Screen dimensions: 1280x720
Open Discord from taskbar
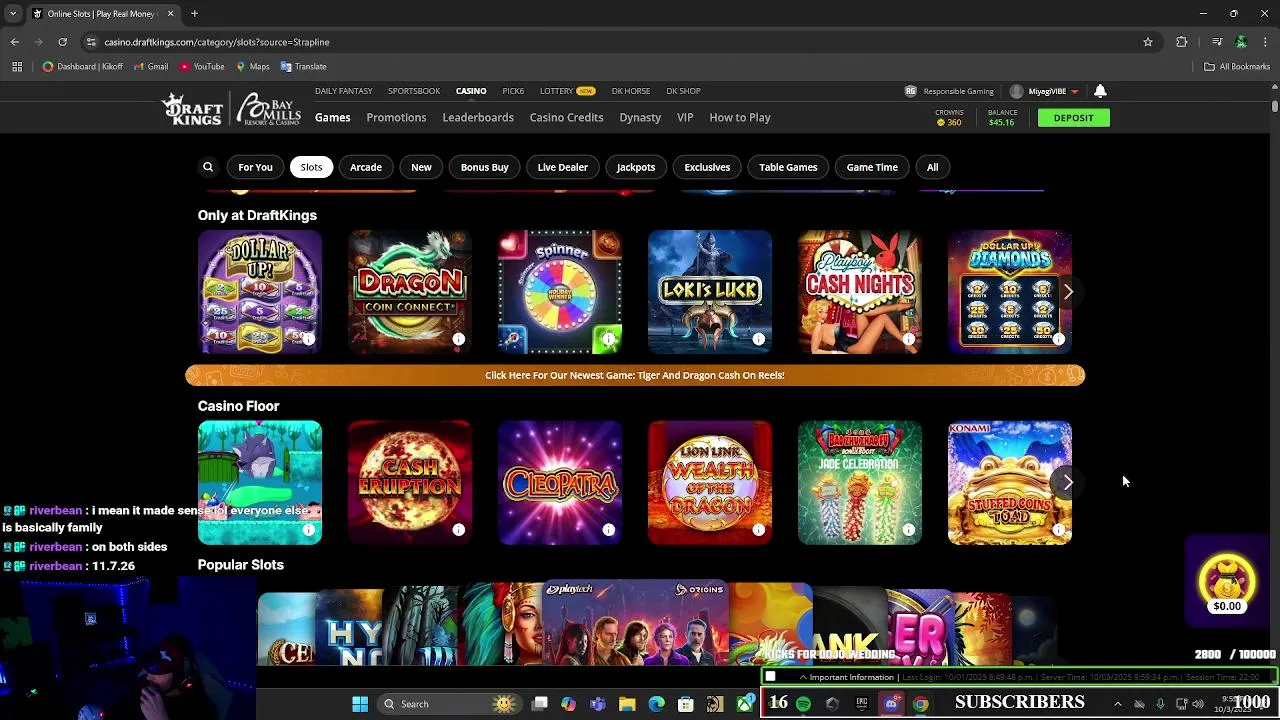tap(891, 704)
